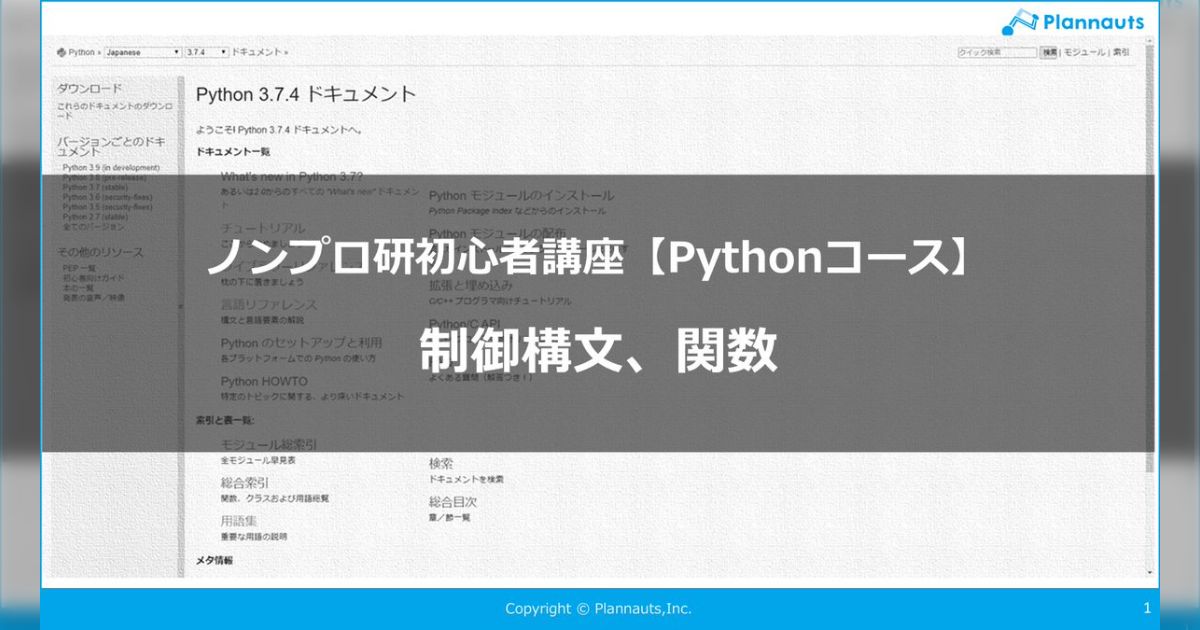Select Python 3.9 (in development) docs
The width and height of the screenshot is (1200, 630).
[x=110, y=168]
